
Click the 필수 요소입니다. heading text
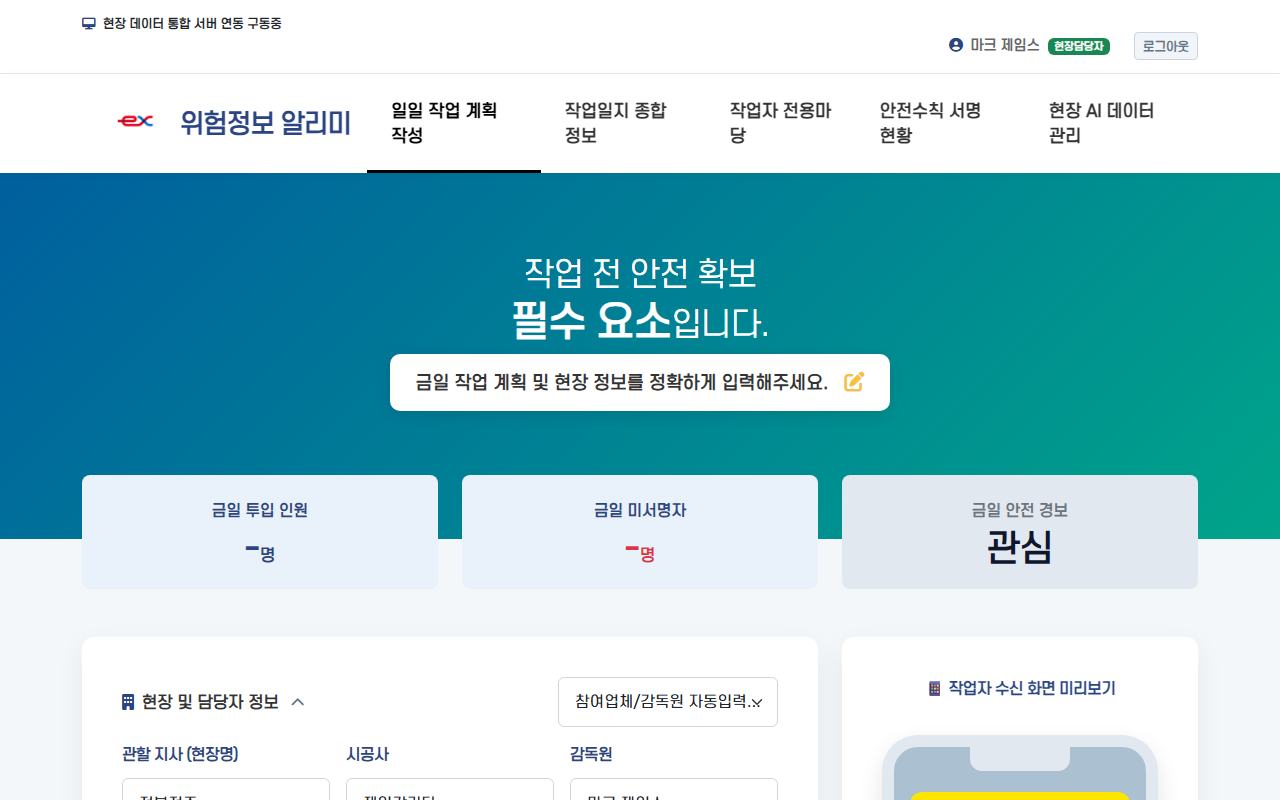[x=640, y=321]
